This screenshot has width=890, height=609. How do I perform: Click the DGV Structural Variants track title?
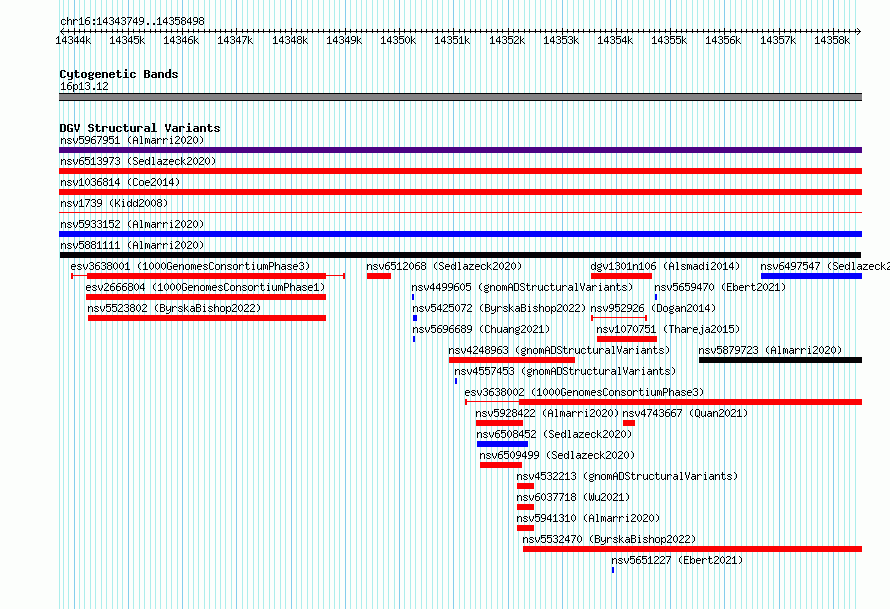tap(140, 128)
